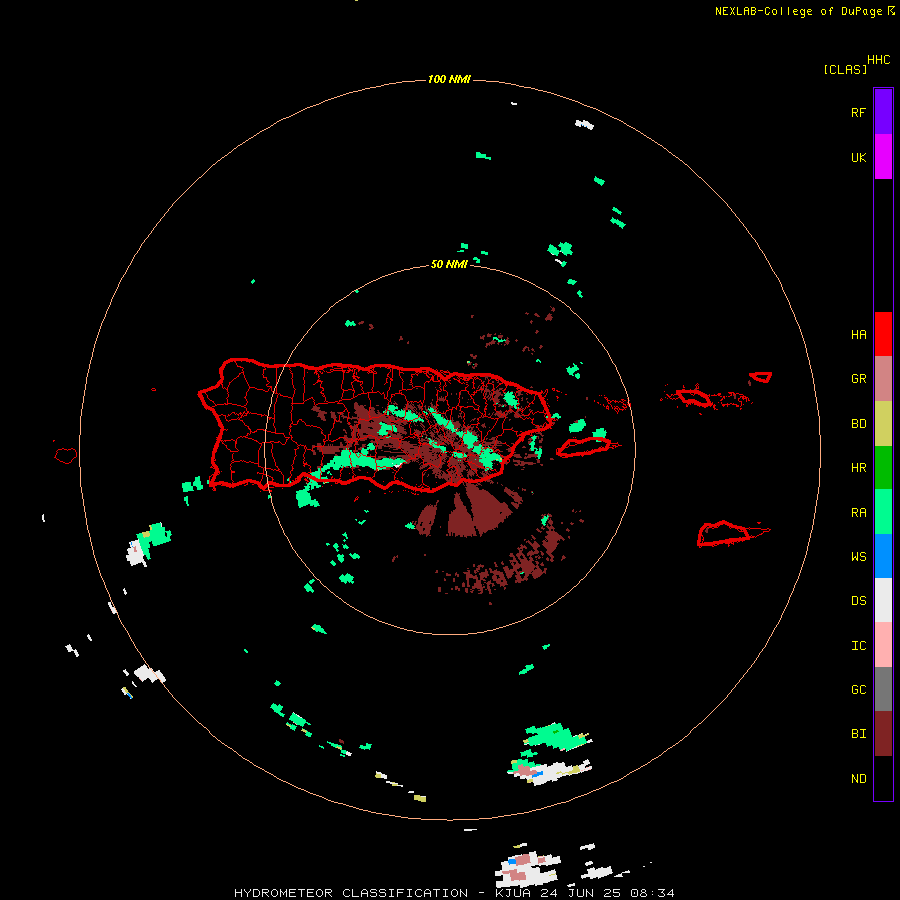The width and height of the screenshot is (900, 900).
Task: Click the "100 NMI" range ring label
Action: coord(449,79)
